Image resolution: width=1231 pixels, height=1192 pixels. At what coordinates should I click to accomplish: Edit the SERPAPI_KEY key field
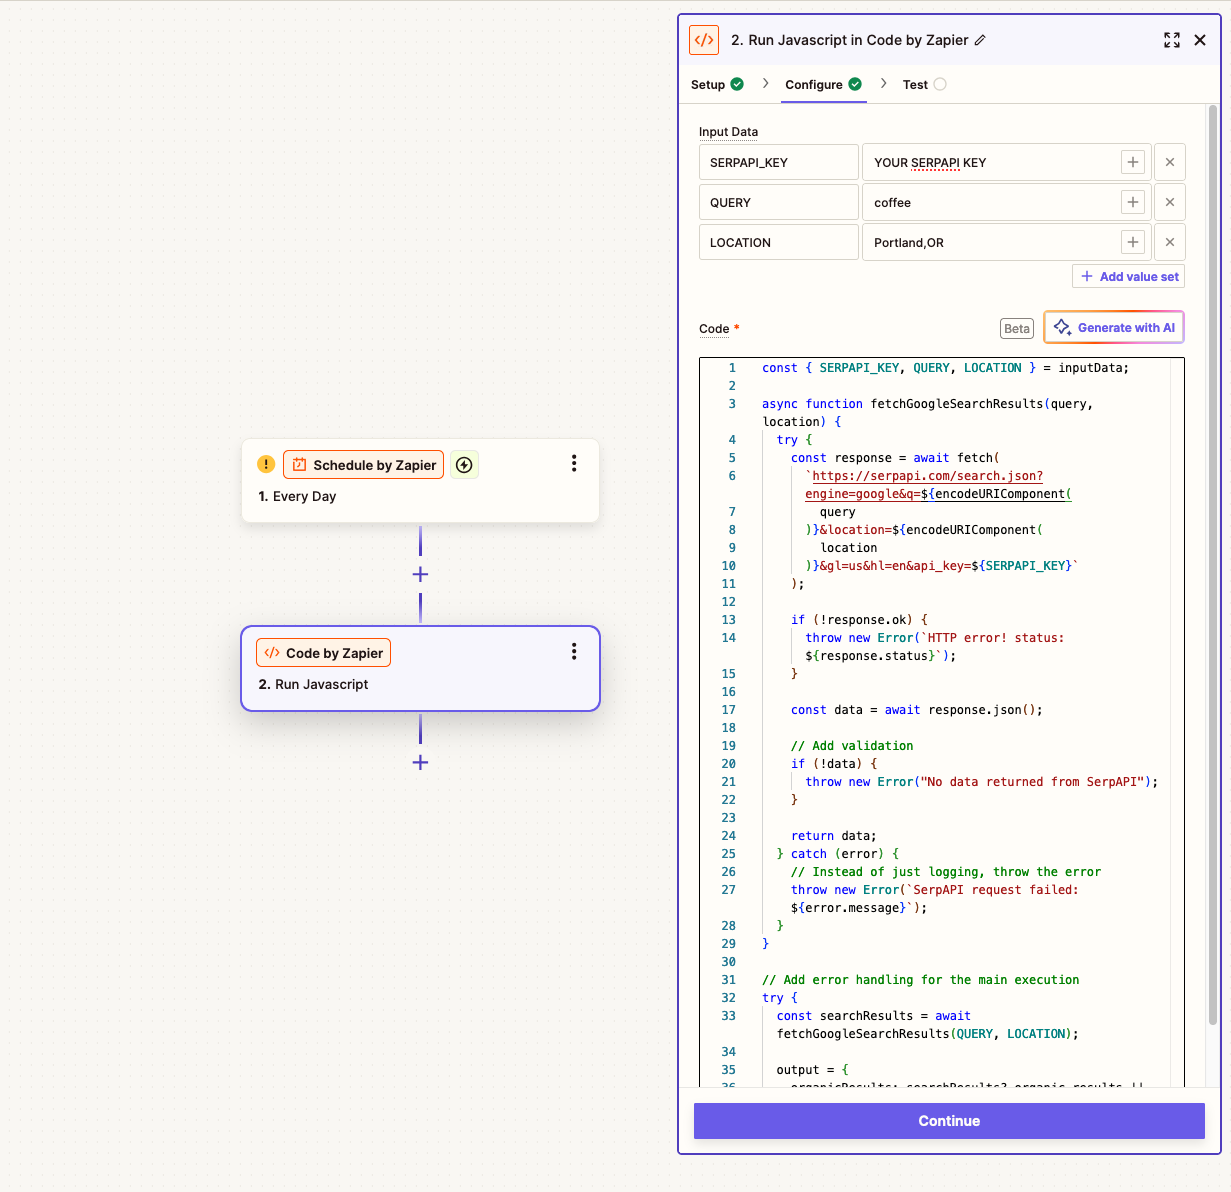point(779,162)
